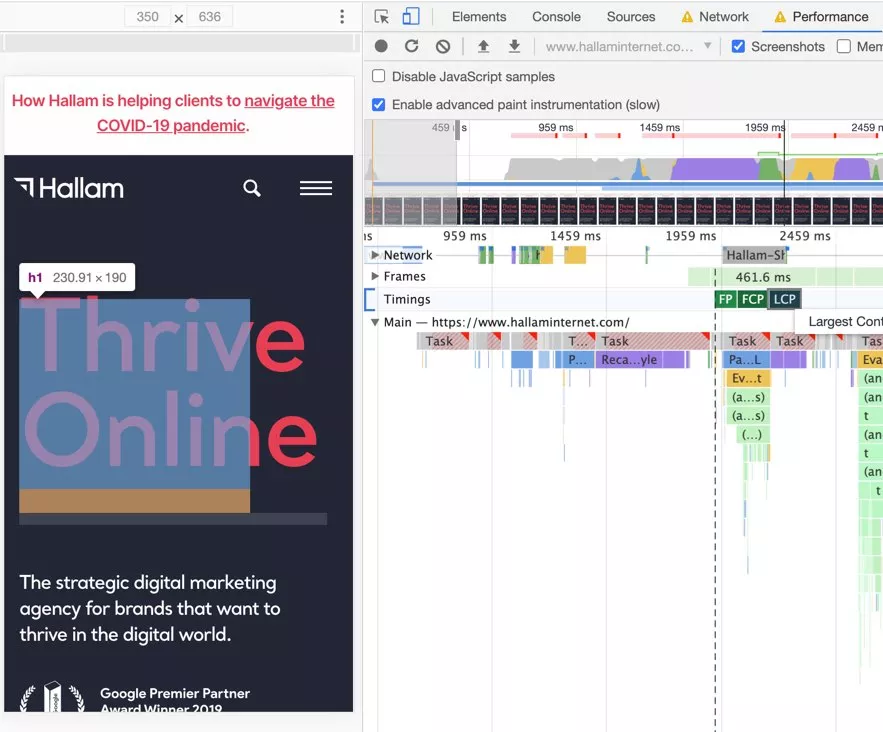Click the load profile upload icon

click(x=483, y=46)
